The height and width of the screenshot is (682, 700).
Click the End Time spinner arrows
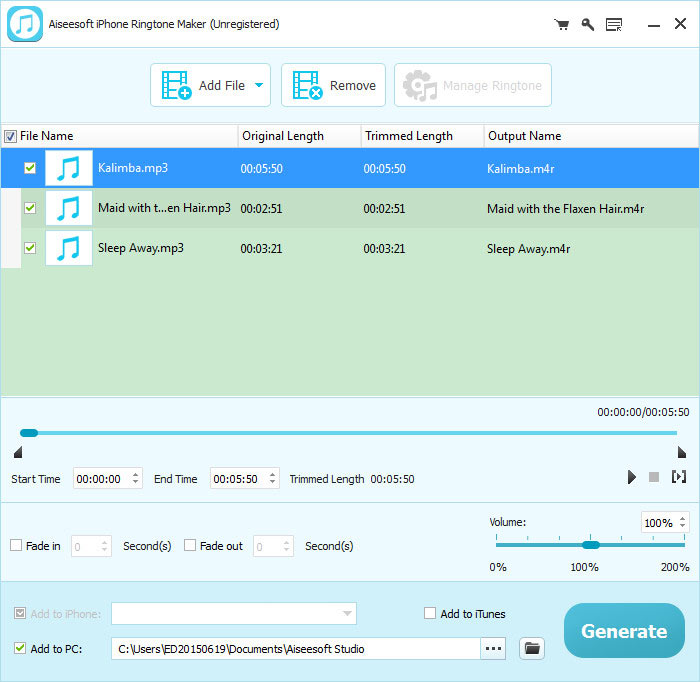pyautogui.click(x=272, y=478)
